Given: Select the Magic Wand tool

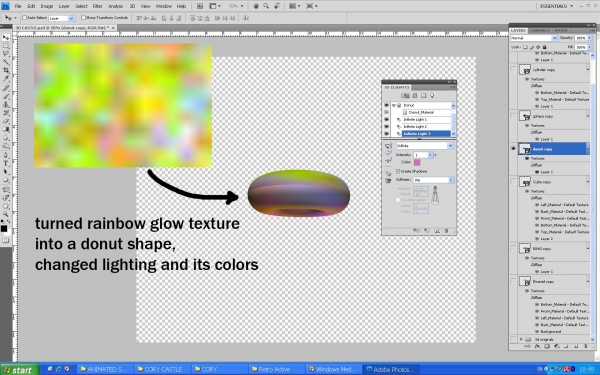Looking at the screenshot, I should click(x=5, y=62).
